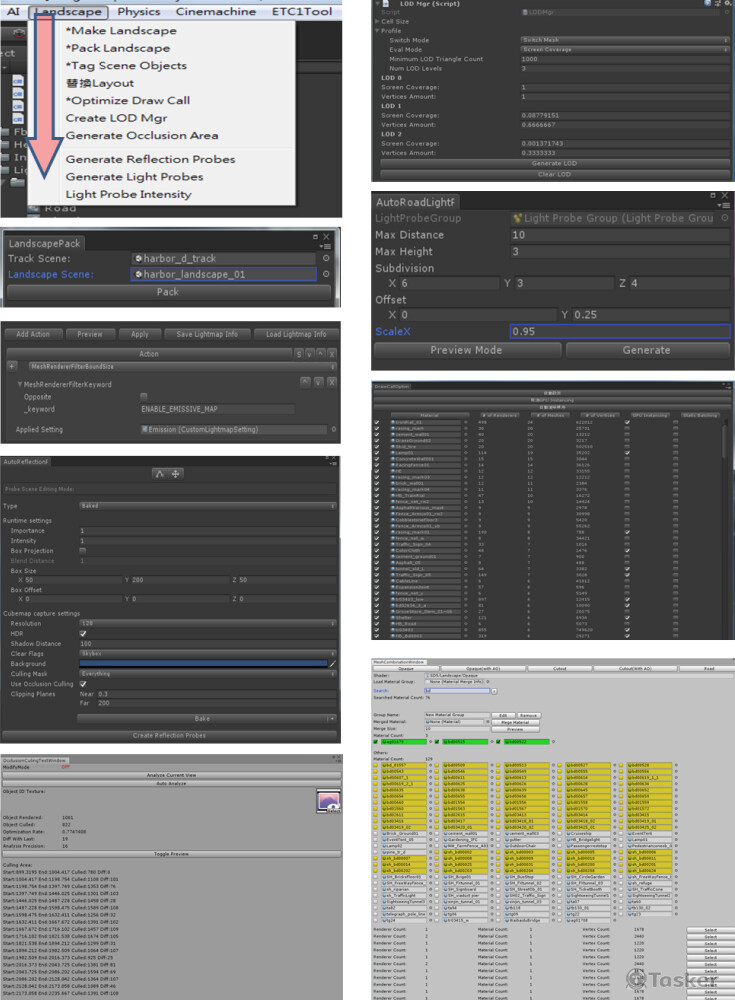Toggle Use Occlusion Culling checkbox

83,684
